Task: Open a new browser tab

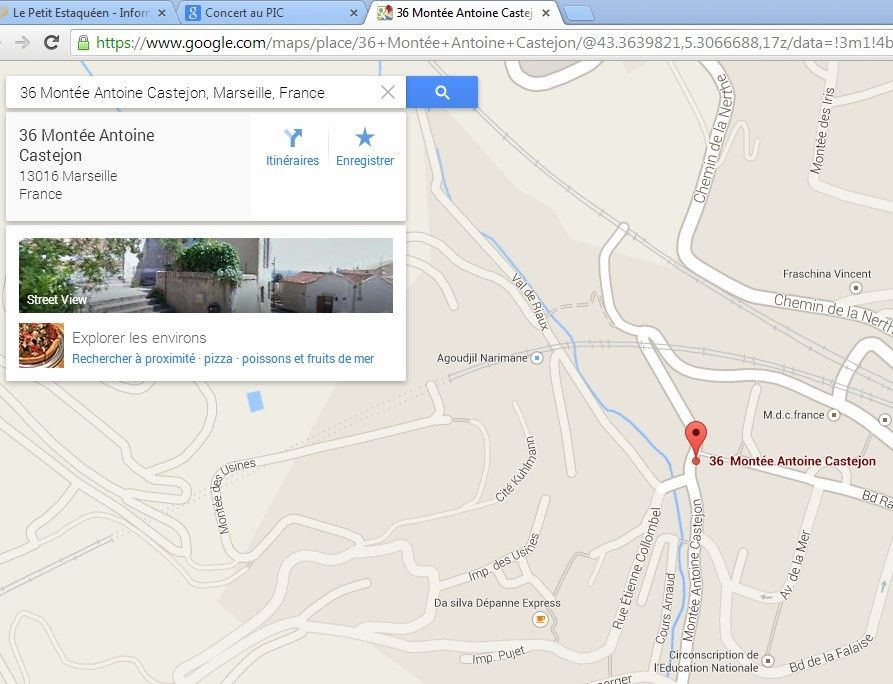Action: click(x=580, y=14)
